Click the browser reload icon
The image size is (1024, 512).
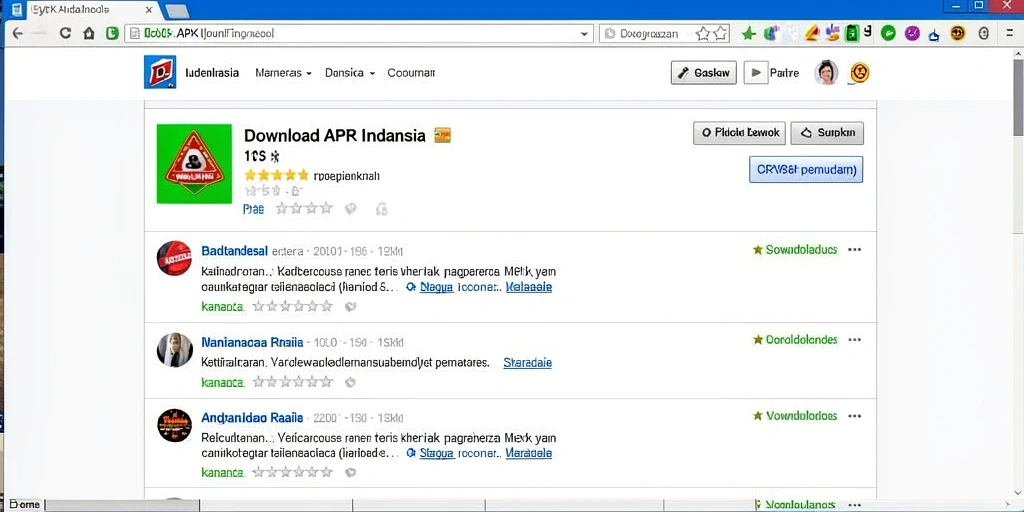65,33
